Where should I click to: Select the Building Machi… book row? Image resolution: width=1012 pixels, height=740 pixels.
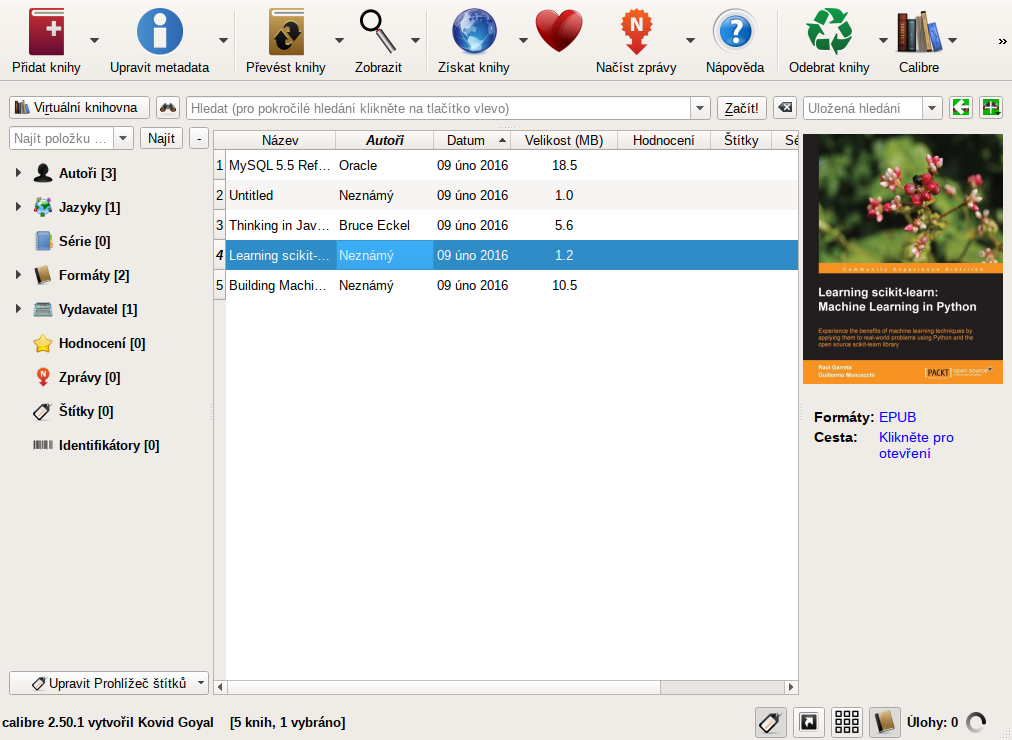click(512, 285)
